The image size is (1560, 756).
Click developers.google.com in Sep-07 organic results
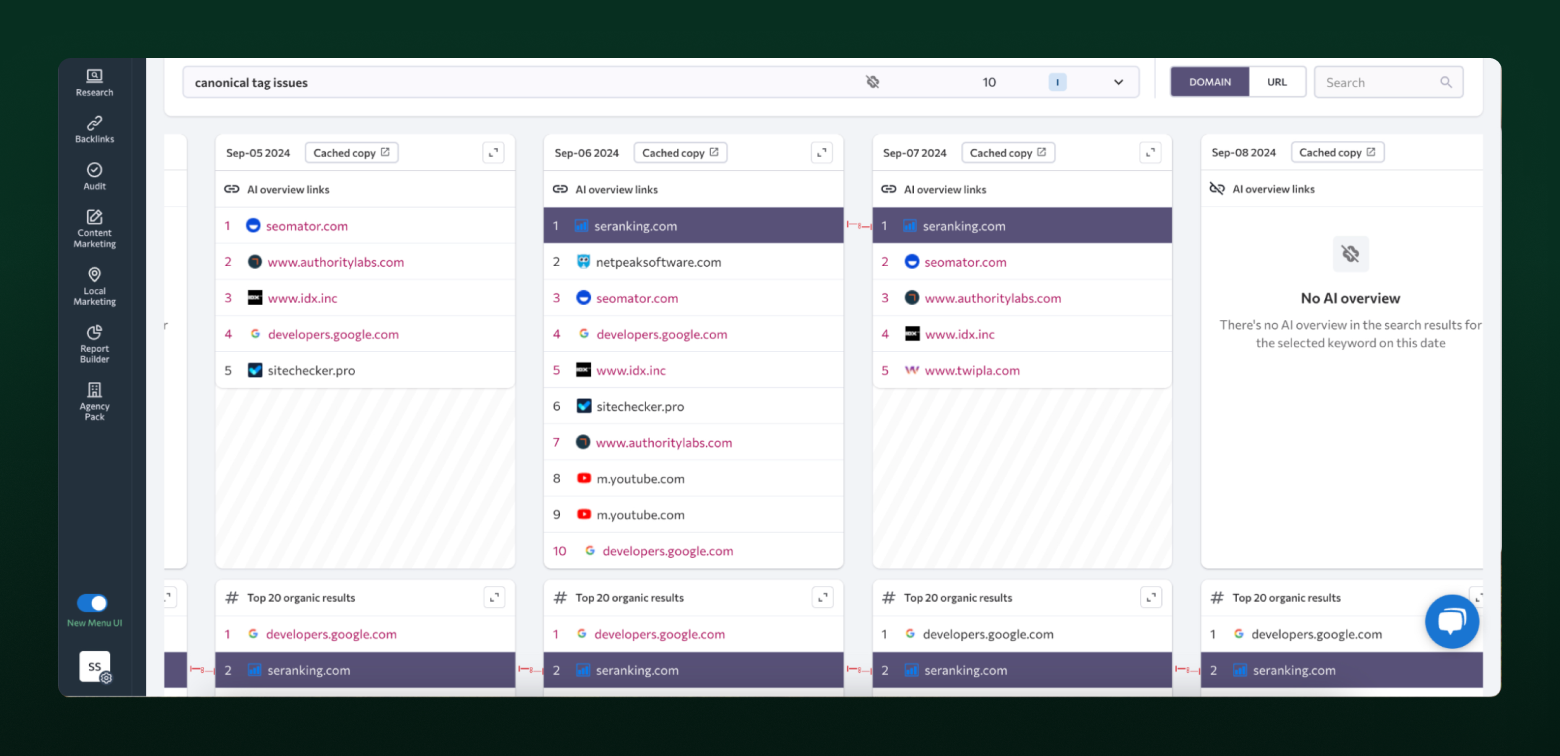(x=988, y=634)
